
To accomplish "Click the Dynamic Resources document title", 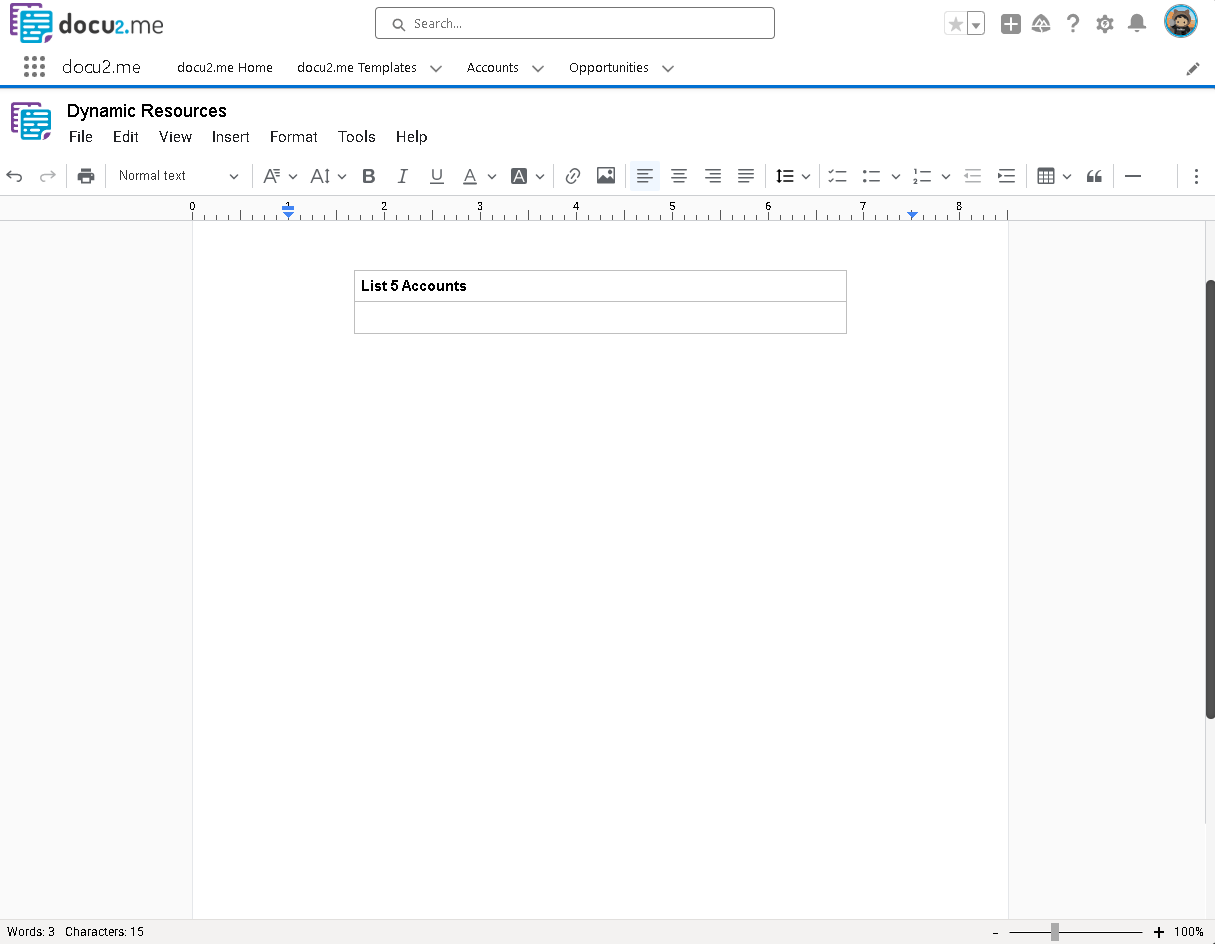I will pos(147,111).
